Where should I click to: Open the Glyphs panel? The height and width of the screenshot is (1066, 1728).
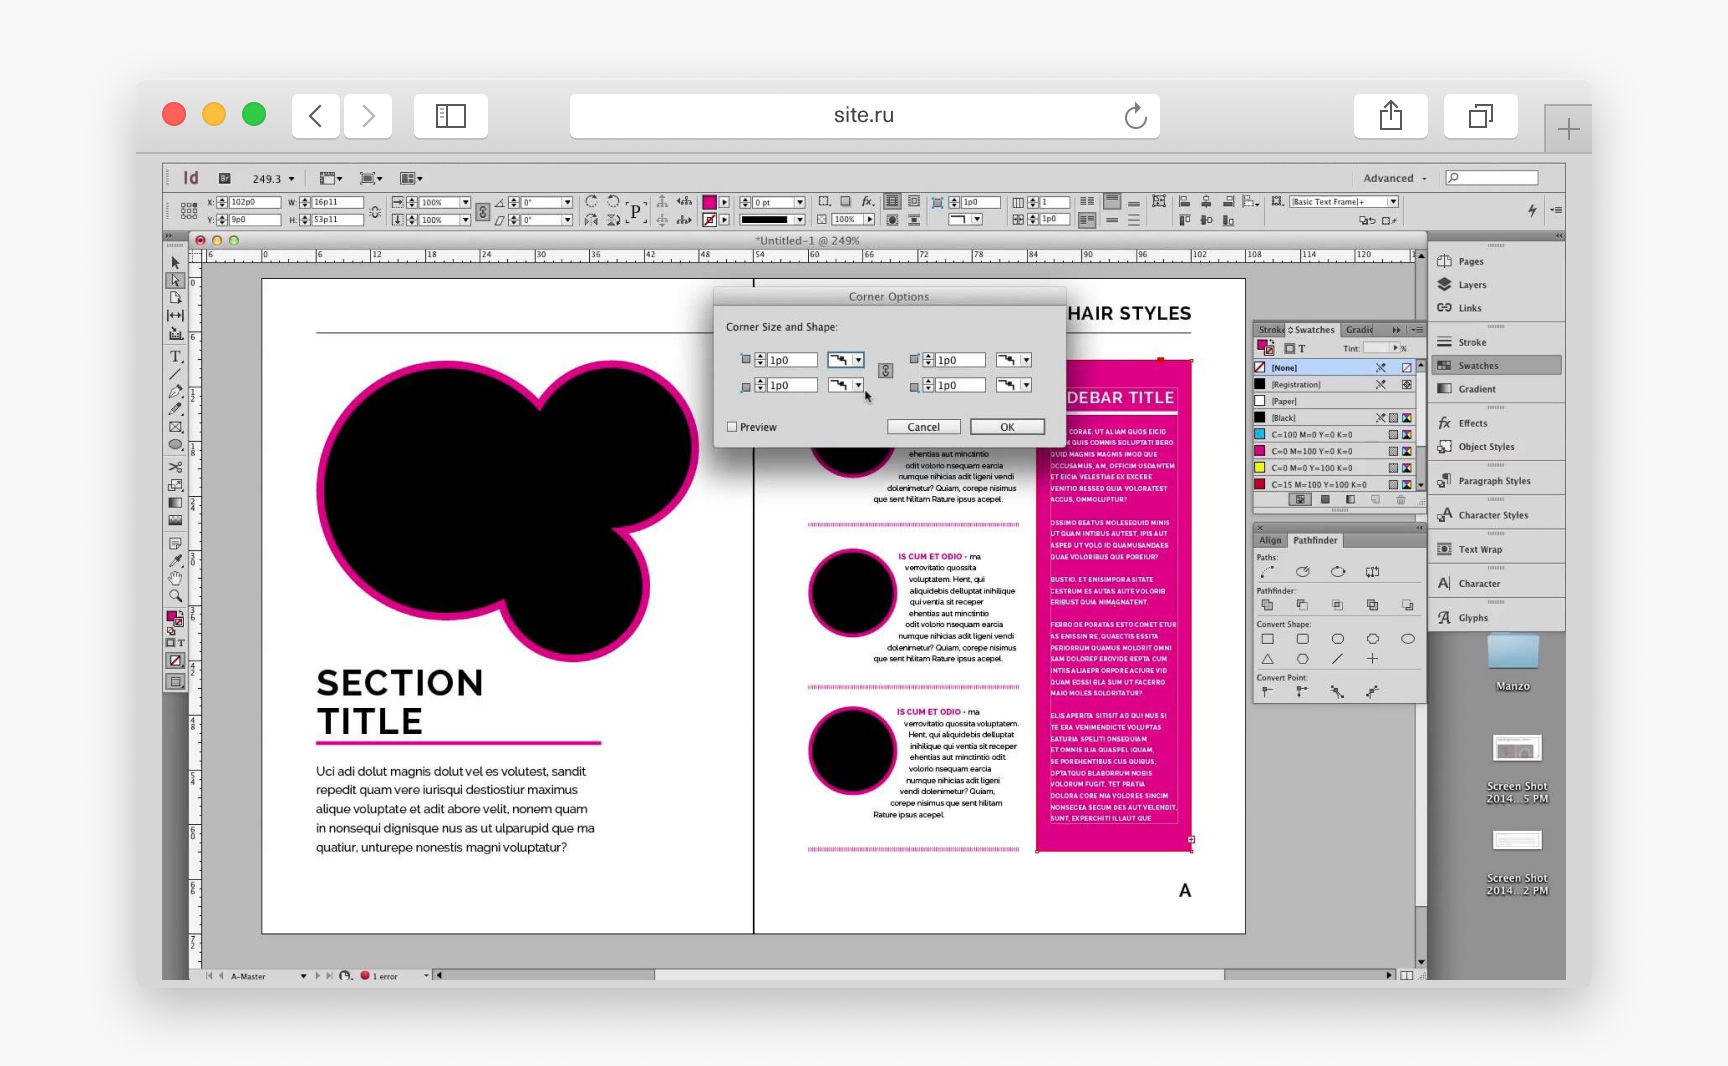[x=1472, y=618]
